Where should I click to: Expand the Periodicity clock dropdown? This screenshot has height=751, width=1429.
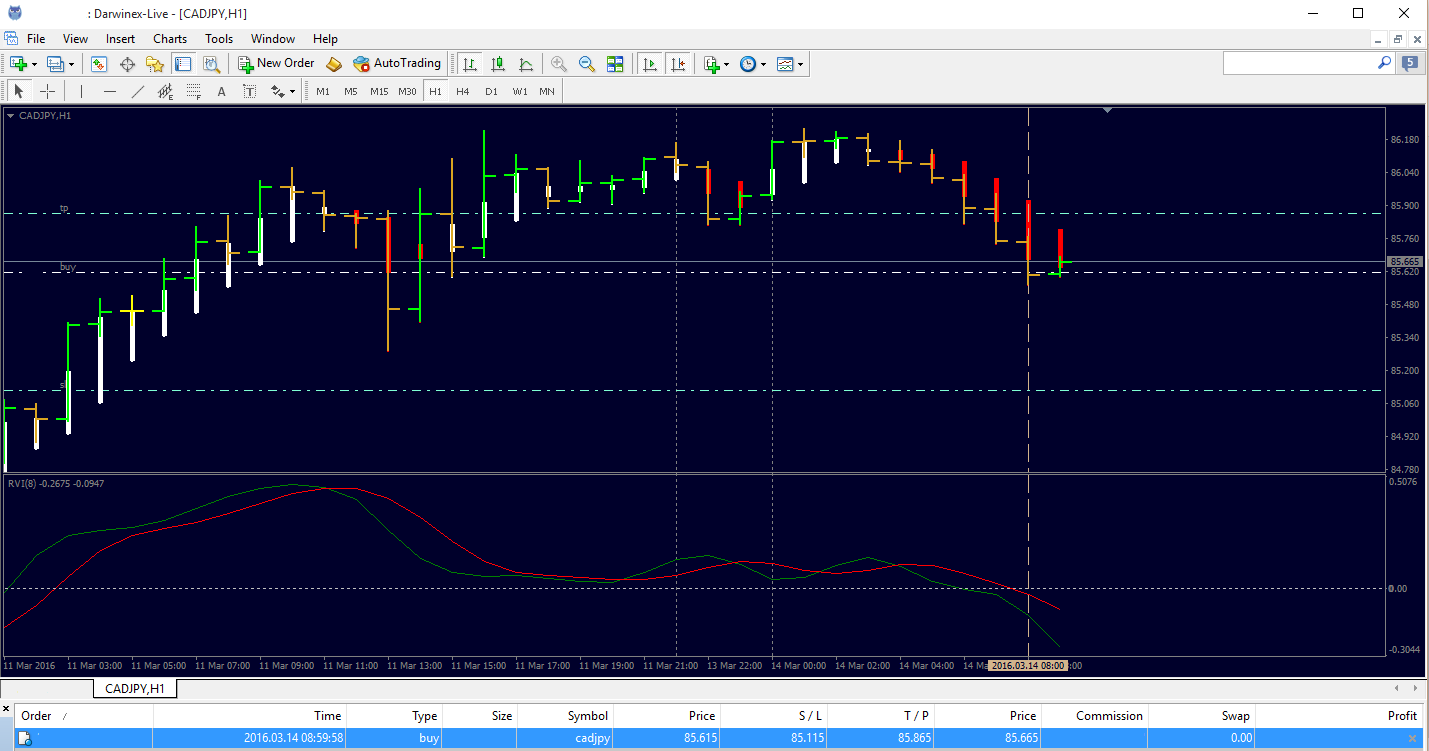[764, 64]
